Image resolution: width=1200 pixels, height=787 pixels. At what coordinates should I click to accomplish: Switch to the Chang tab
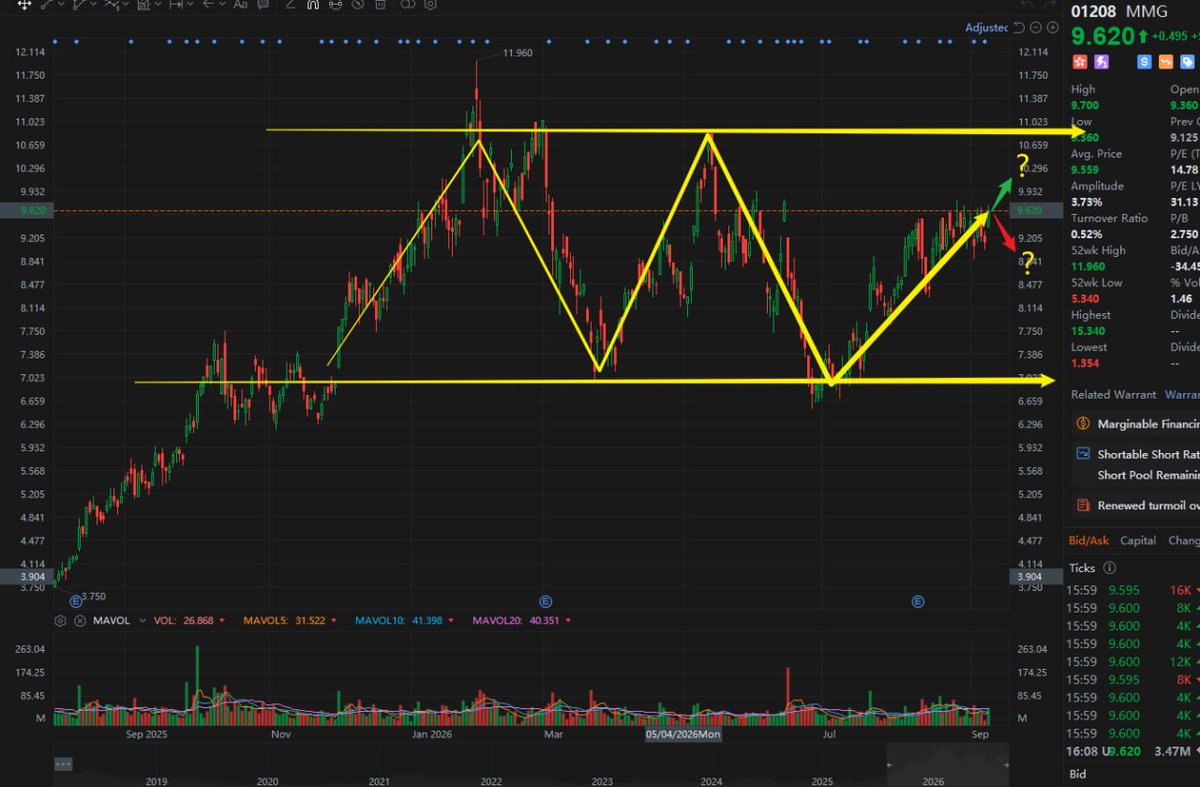1183,540
